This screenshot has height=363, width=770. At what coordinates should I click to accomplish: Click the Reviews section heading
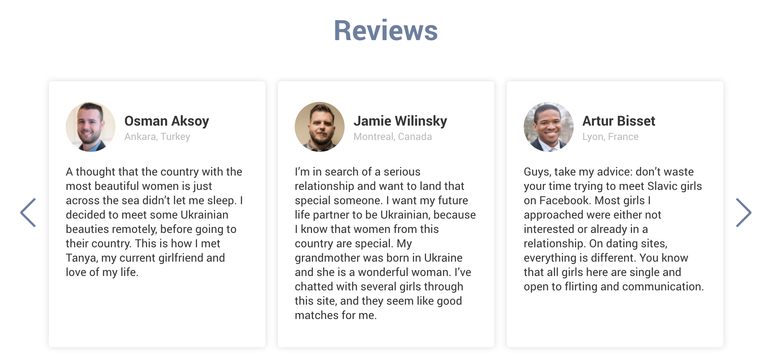[x=385, y=30]
